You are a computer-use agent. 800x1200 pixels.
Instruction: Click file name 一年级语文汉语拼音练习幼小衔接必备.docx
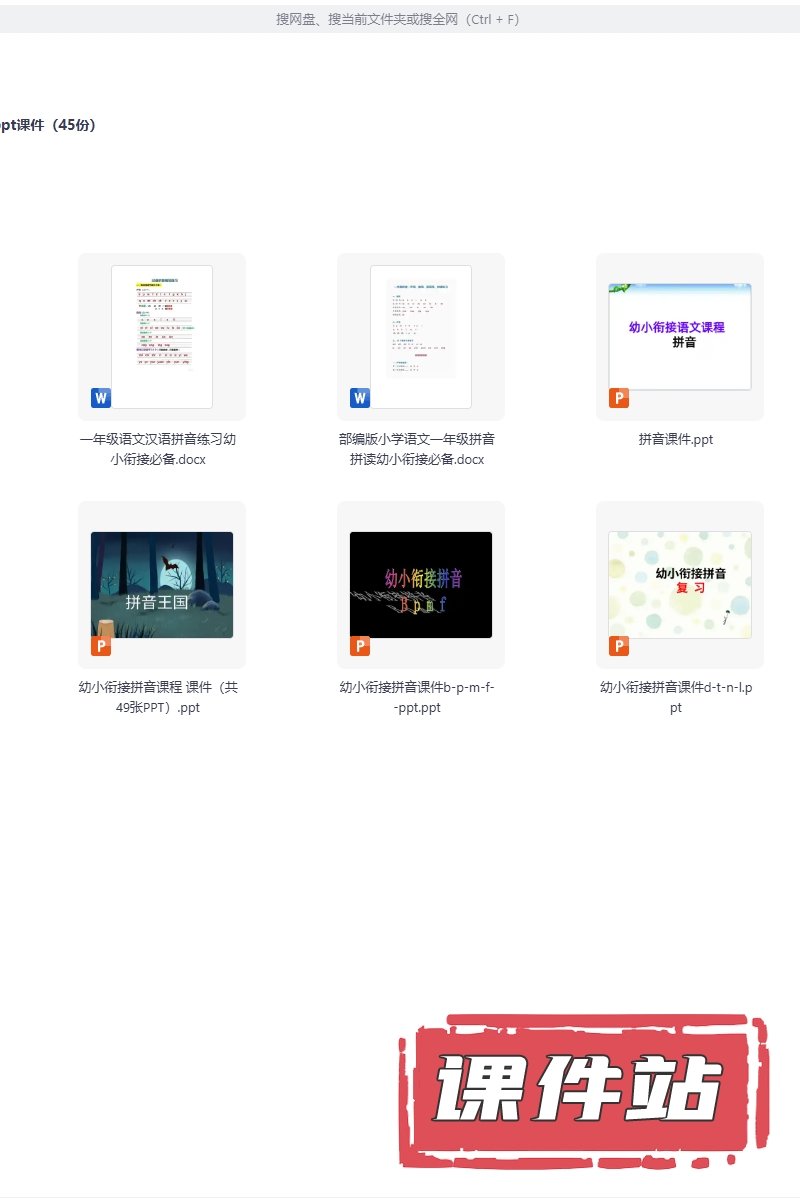click(158, 449)
